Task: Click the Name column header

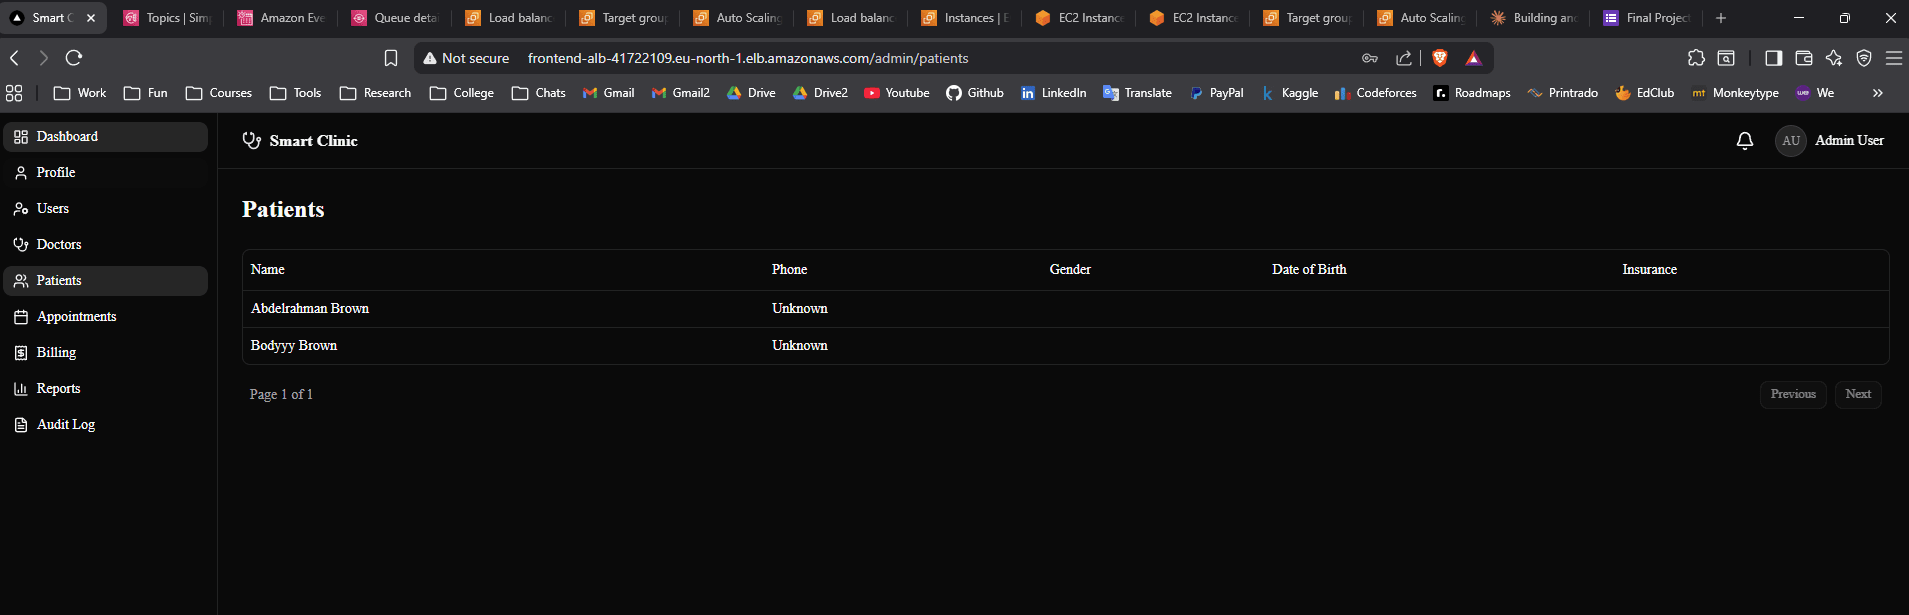Action: click(x=268, y=270)
